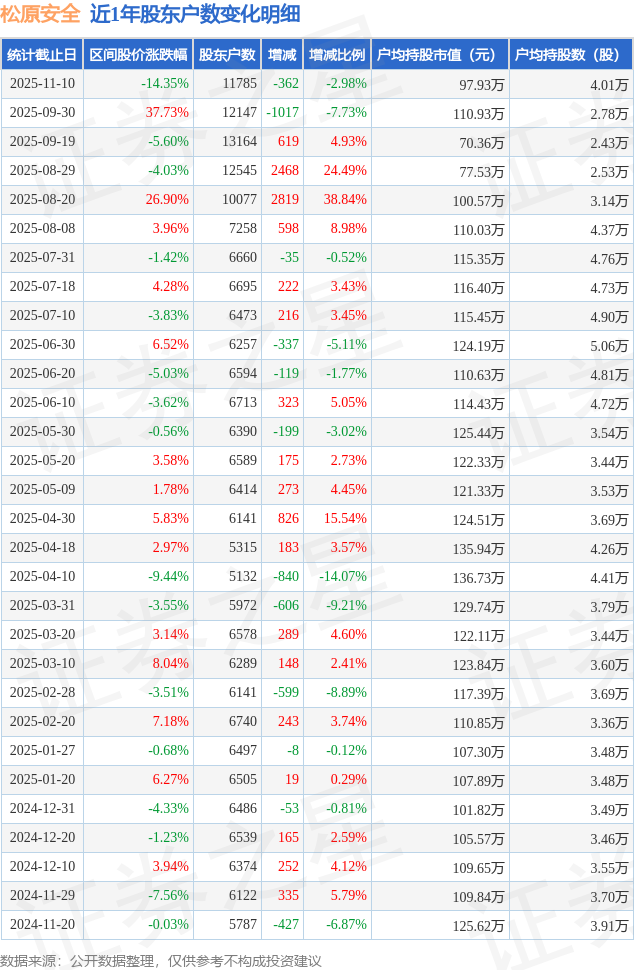Select the 增减比例 column header

[x=337, y=55]
